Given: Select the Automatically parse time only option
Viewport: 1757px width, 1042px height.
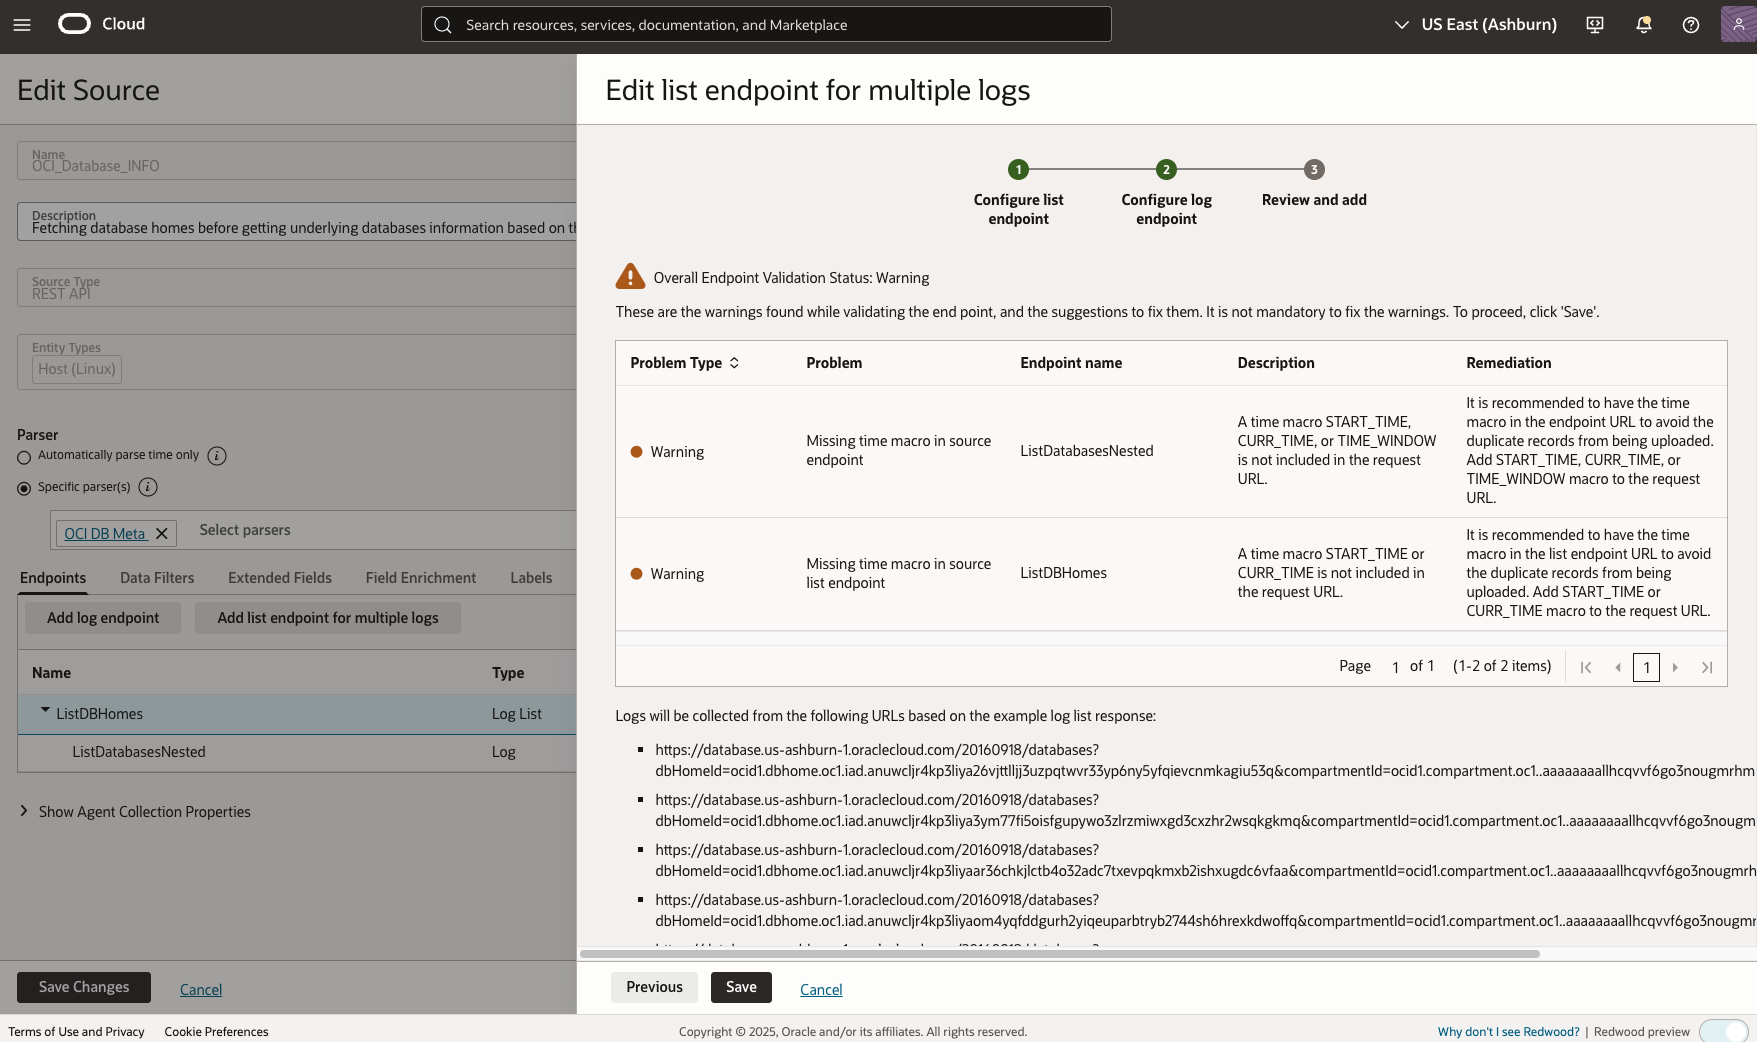Looking at the screenshot, I should [x=22, y=457].
